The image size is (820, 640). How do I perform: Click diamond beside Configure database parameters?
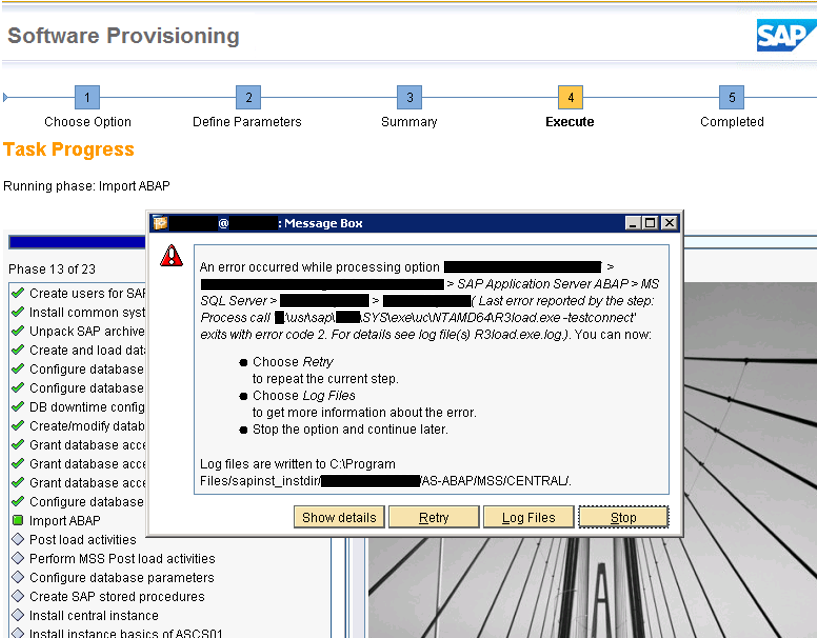click(18, 577)
